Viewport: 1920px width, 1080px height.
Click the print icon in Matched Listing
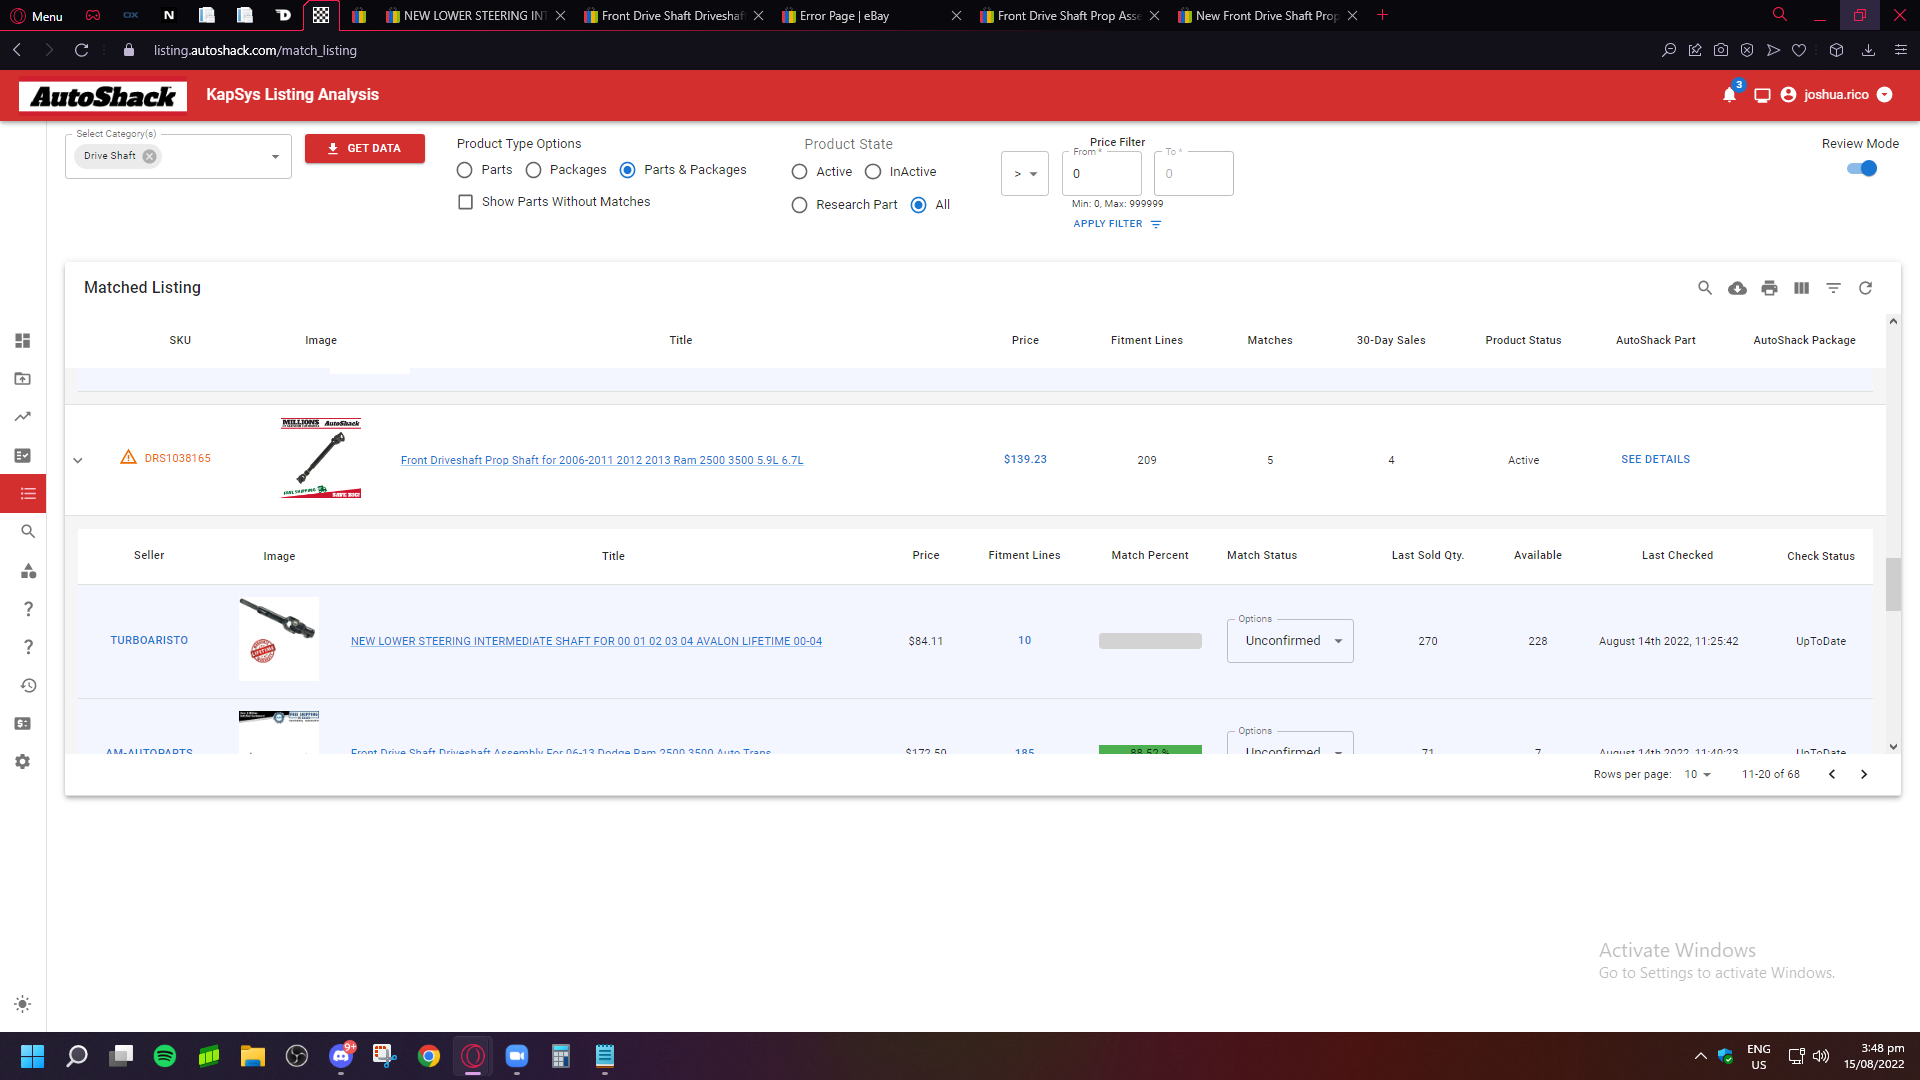(x=1769, y=288)
